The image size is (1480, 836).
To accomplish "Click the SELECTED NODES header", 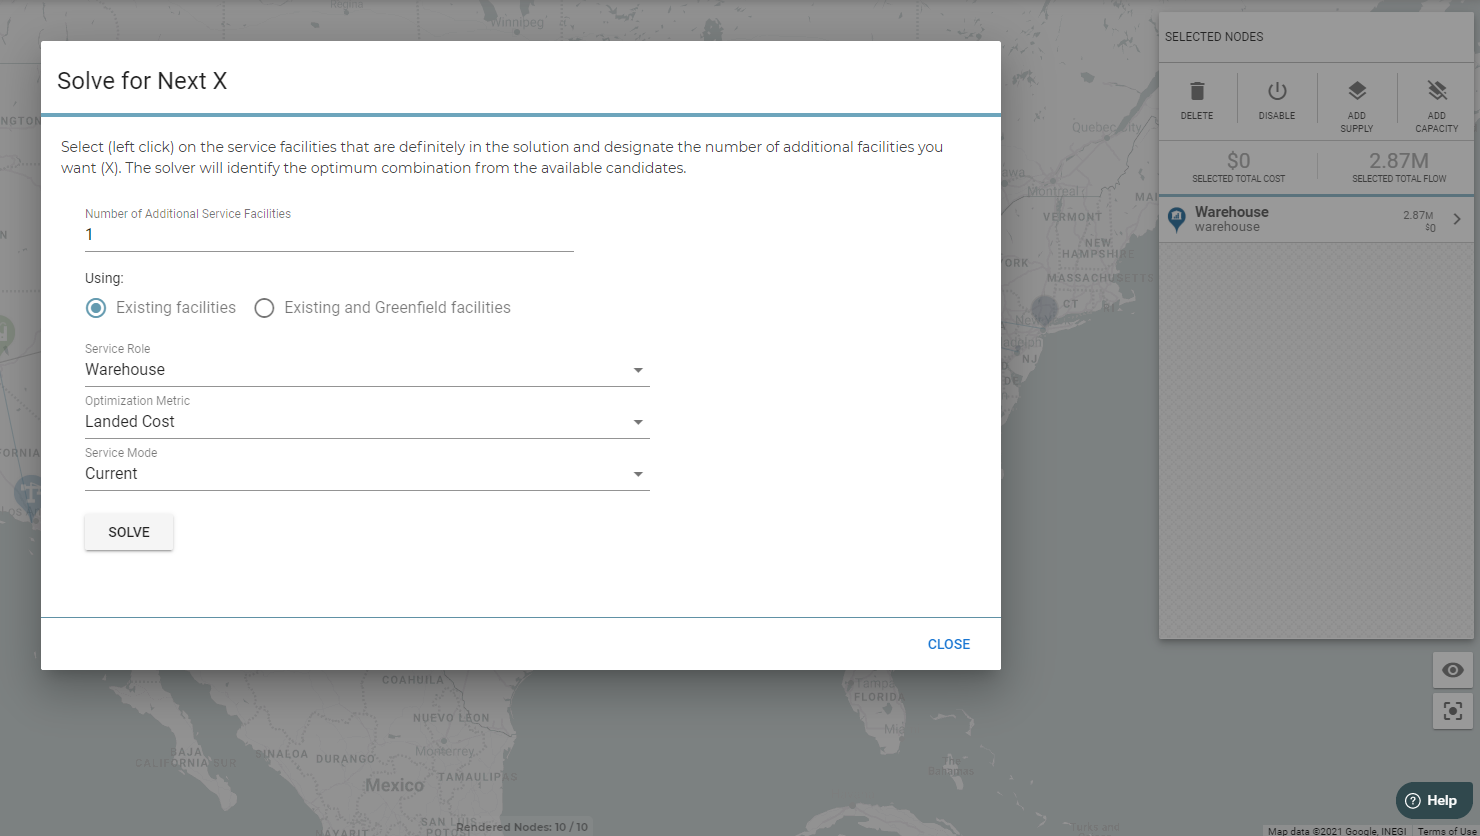I will coord(1214,37).
